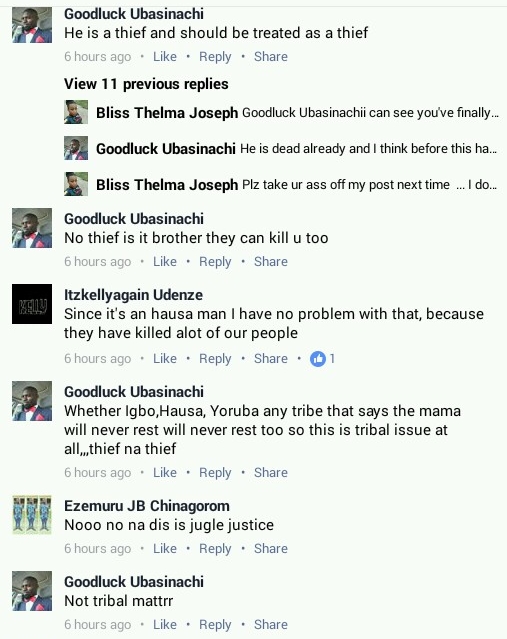
Task: Like the 'He is a thief' comment
Action: click(x=165, y=56)
